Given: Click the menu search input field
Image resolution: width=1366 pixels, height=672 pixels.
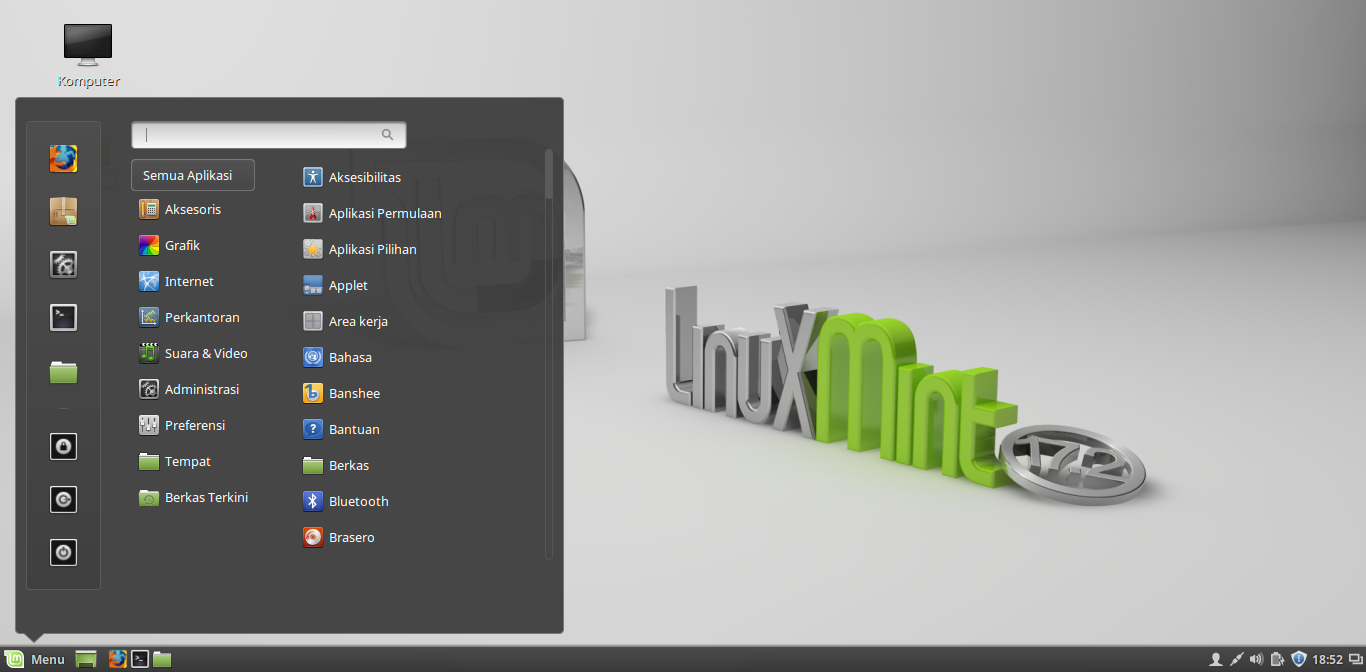Looking at the screenshot, I should tap(268, 134).
